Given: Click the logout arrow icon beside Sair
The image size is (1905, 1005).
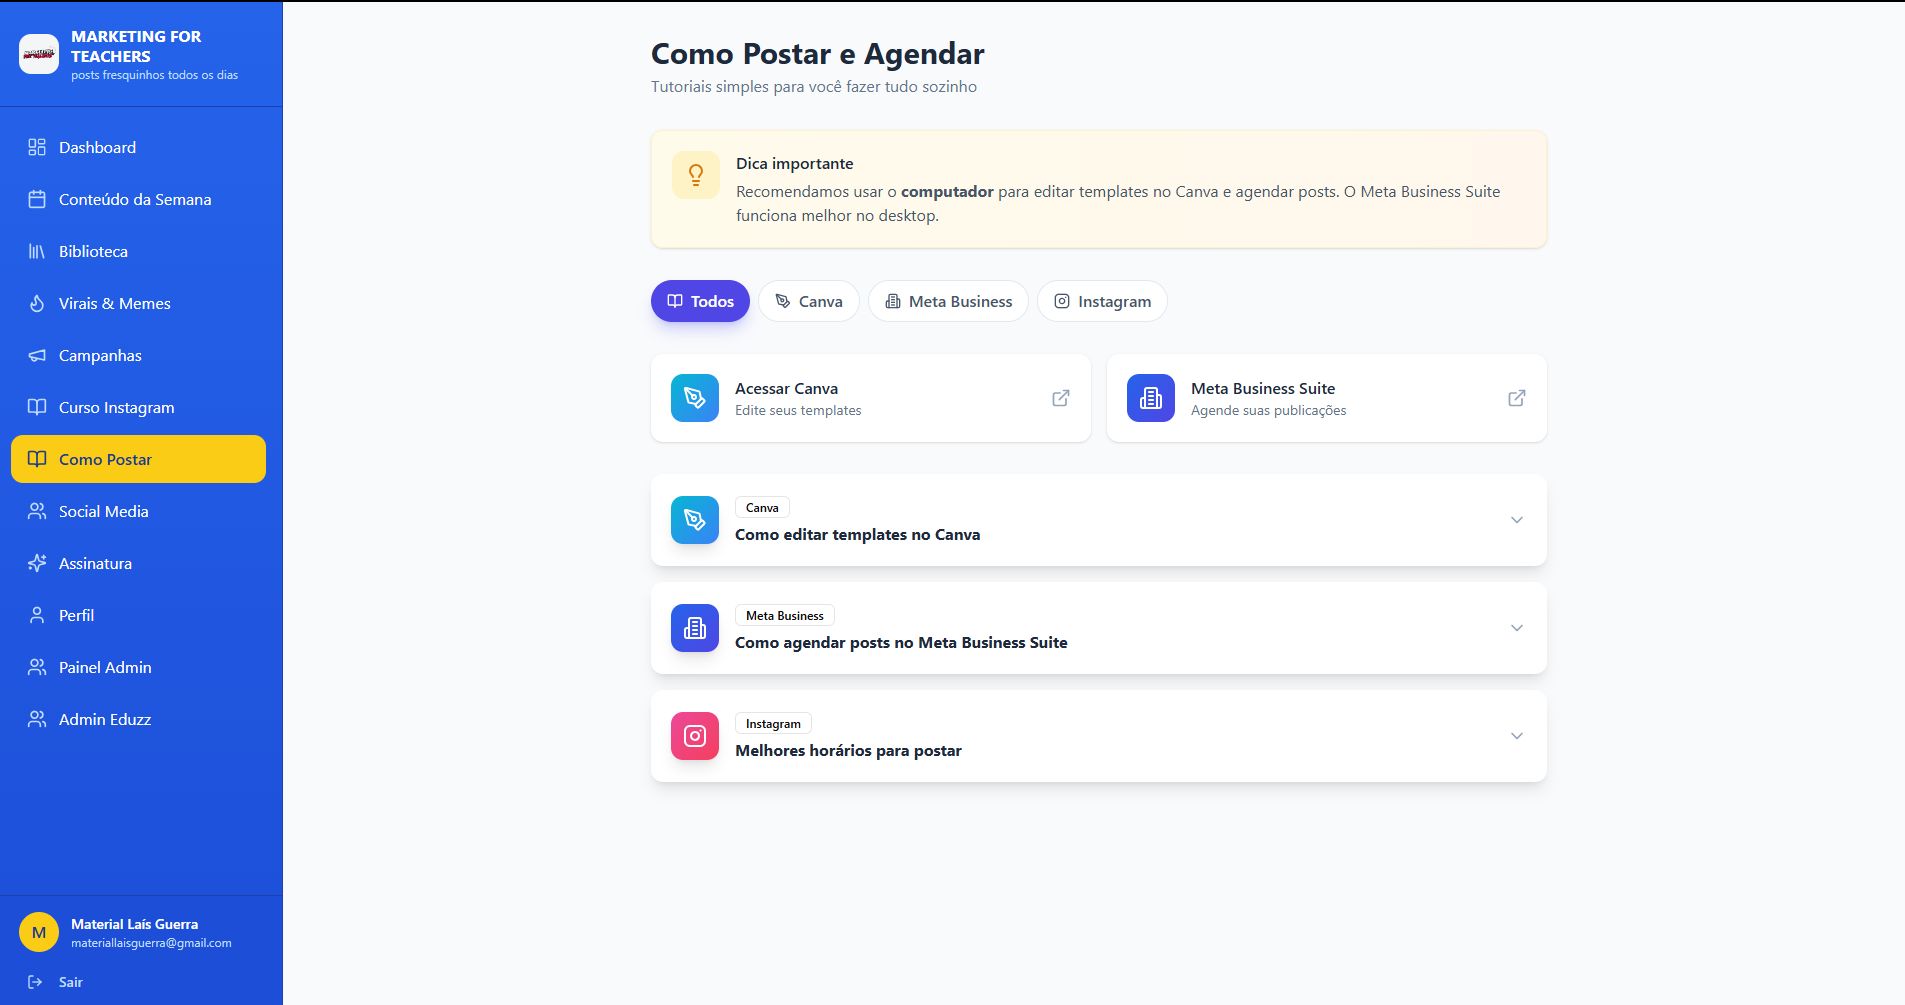Looking at the screenshot, I should [x=35, y=982].
